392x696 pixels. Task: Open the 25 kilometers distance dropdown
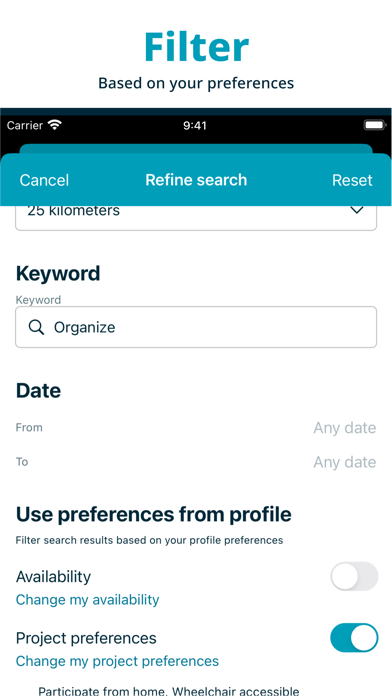coord(196,218)
